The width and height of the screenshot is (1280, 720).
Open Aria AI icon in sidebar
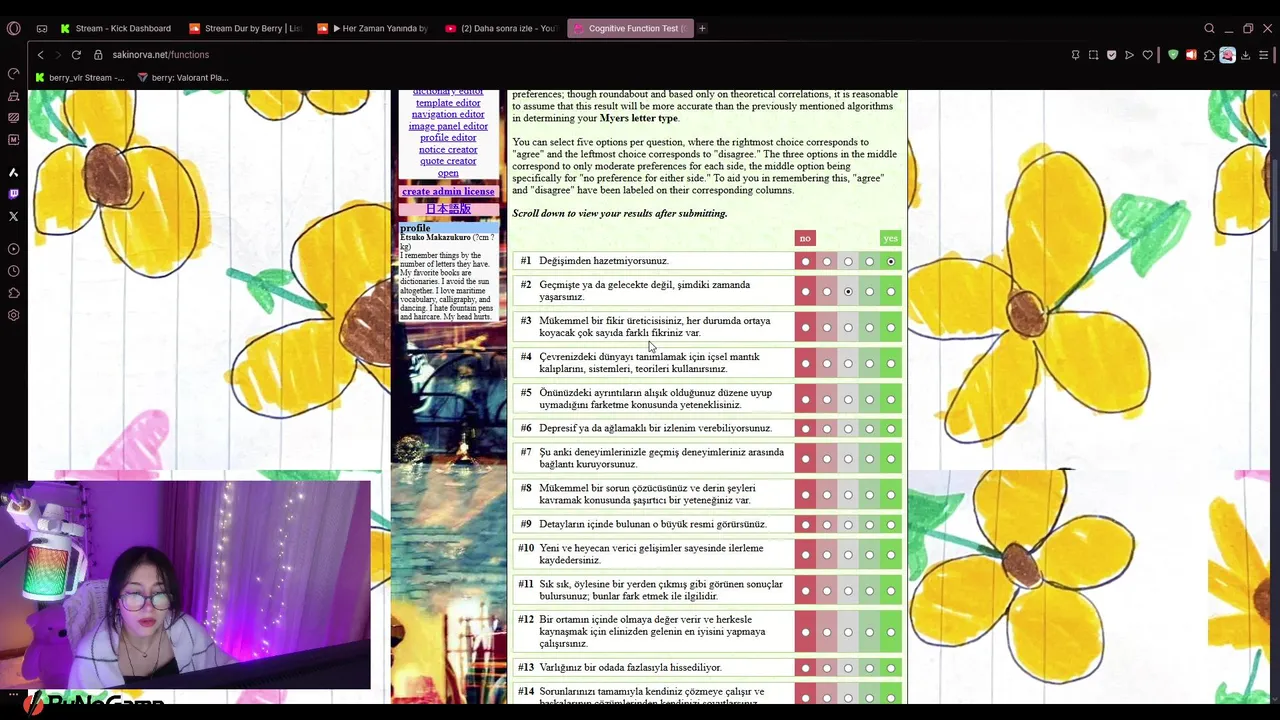click(x=13, y=172)
